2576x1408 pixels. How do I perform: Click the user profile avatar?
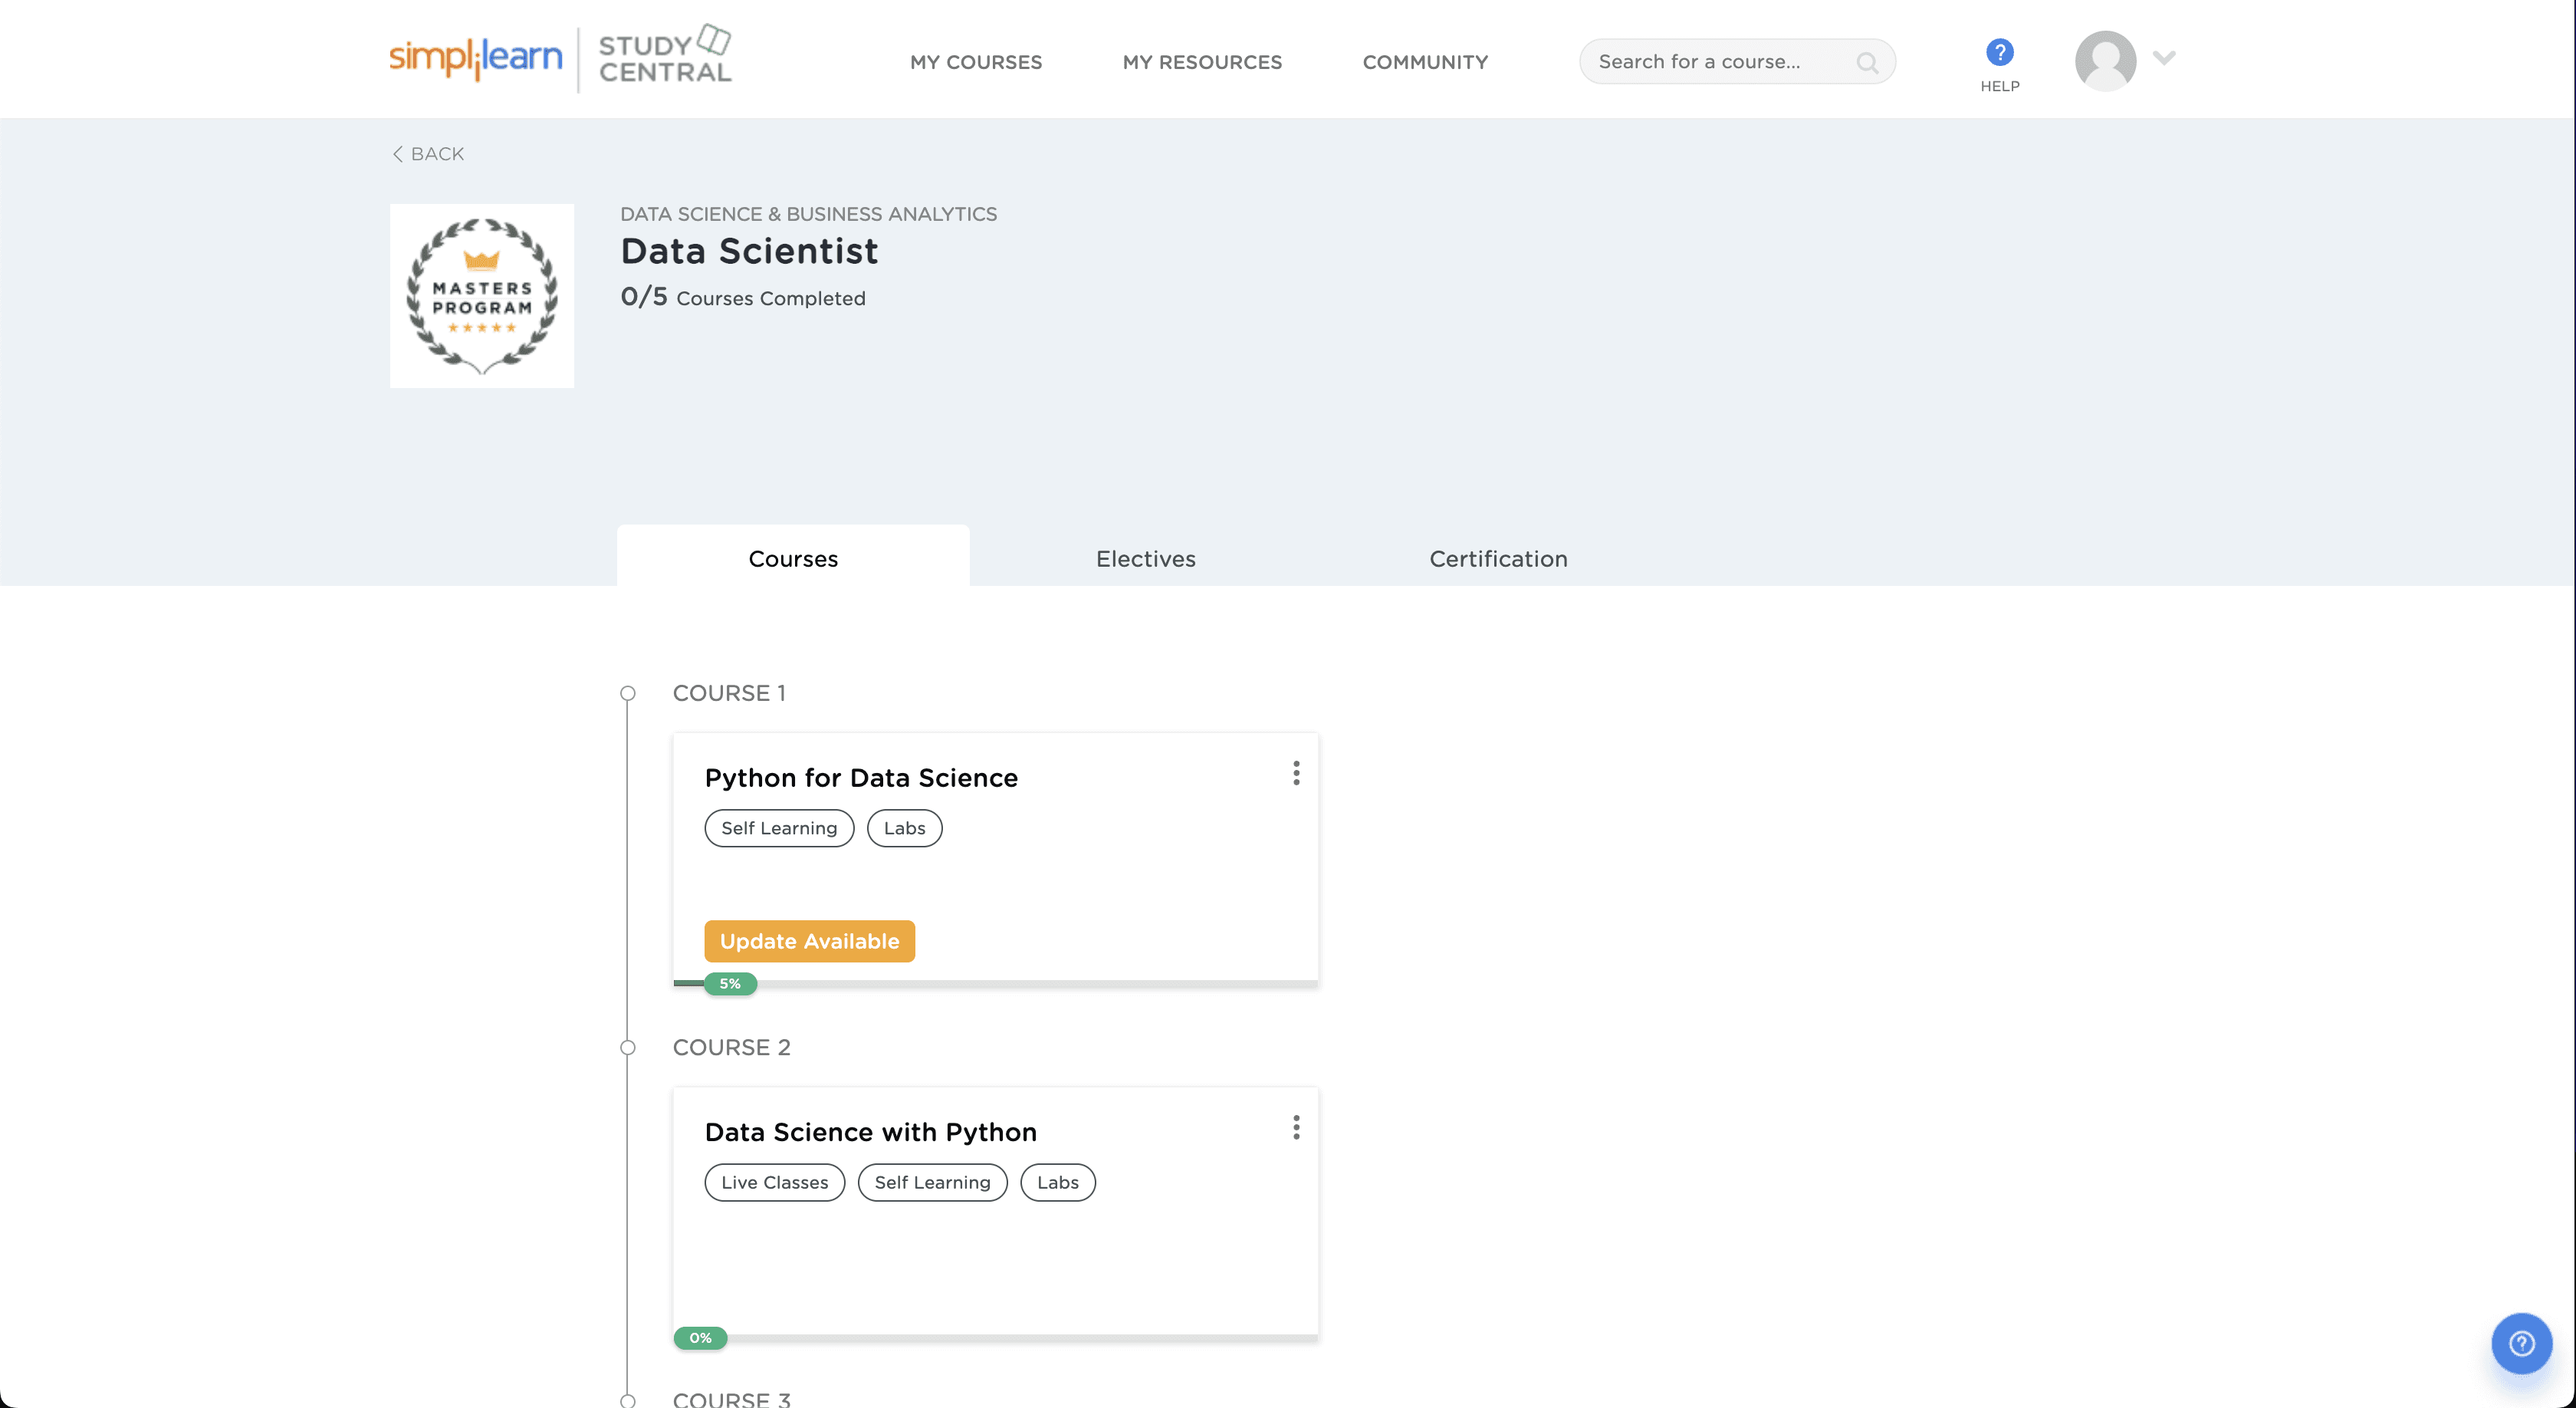coord(2105,60)
